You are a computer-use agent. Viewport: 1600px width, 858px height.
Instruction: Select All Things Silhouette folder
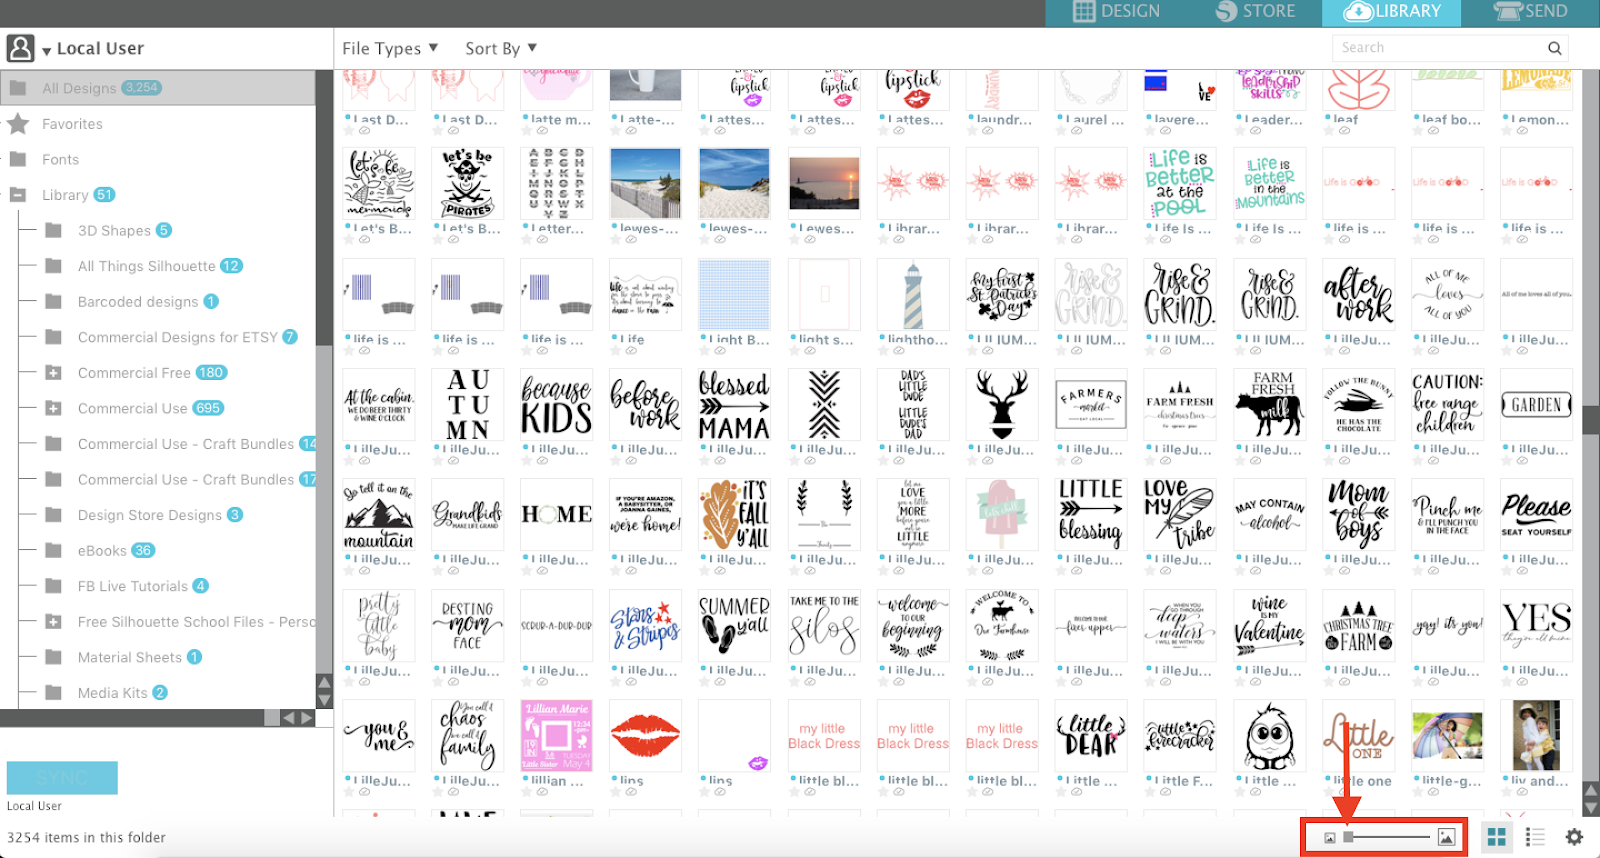click(146, 266)
